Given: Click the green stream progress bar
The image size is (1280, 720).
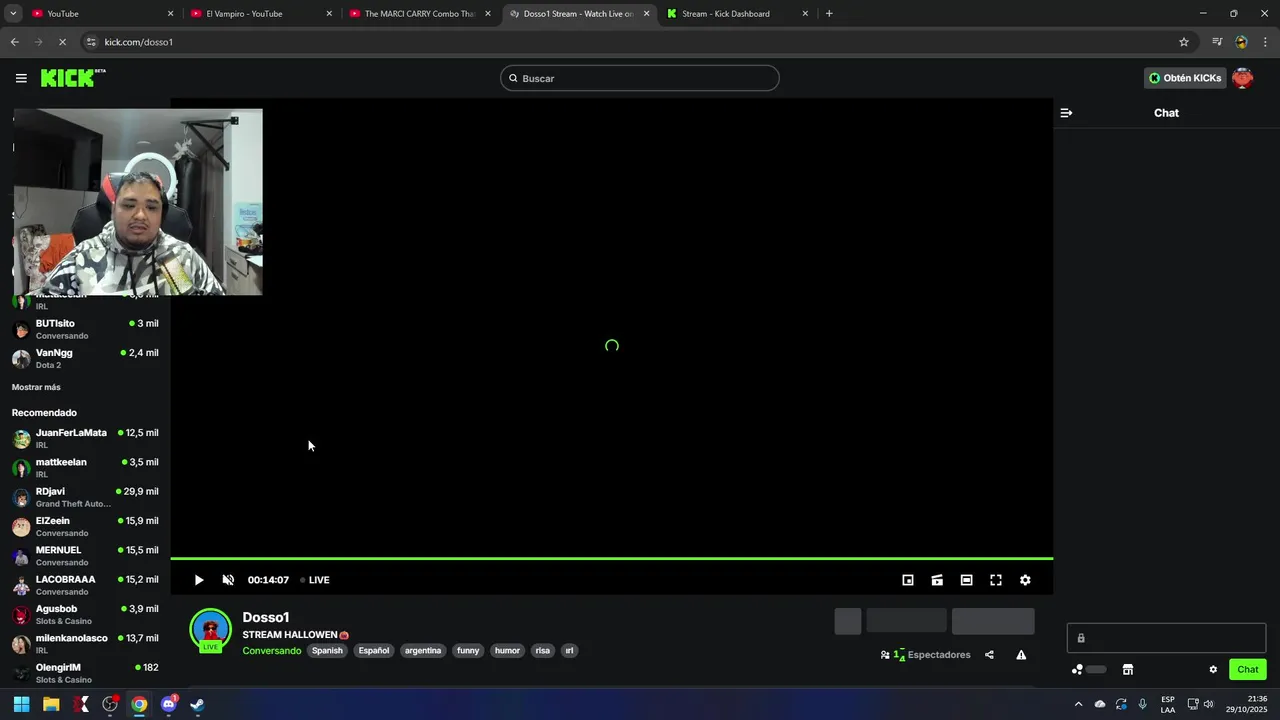Looking at the screenshot, I should (612, 558).
